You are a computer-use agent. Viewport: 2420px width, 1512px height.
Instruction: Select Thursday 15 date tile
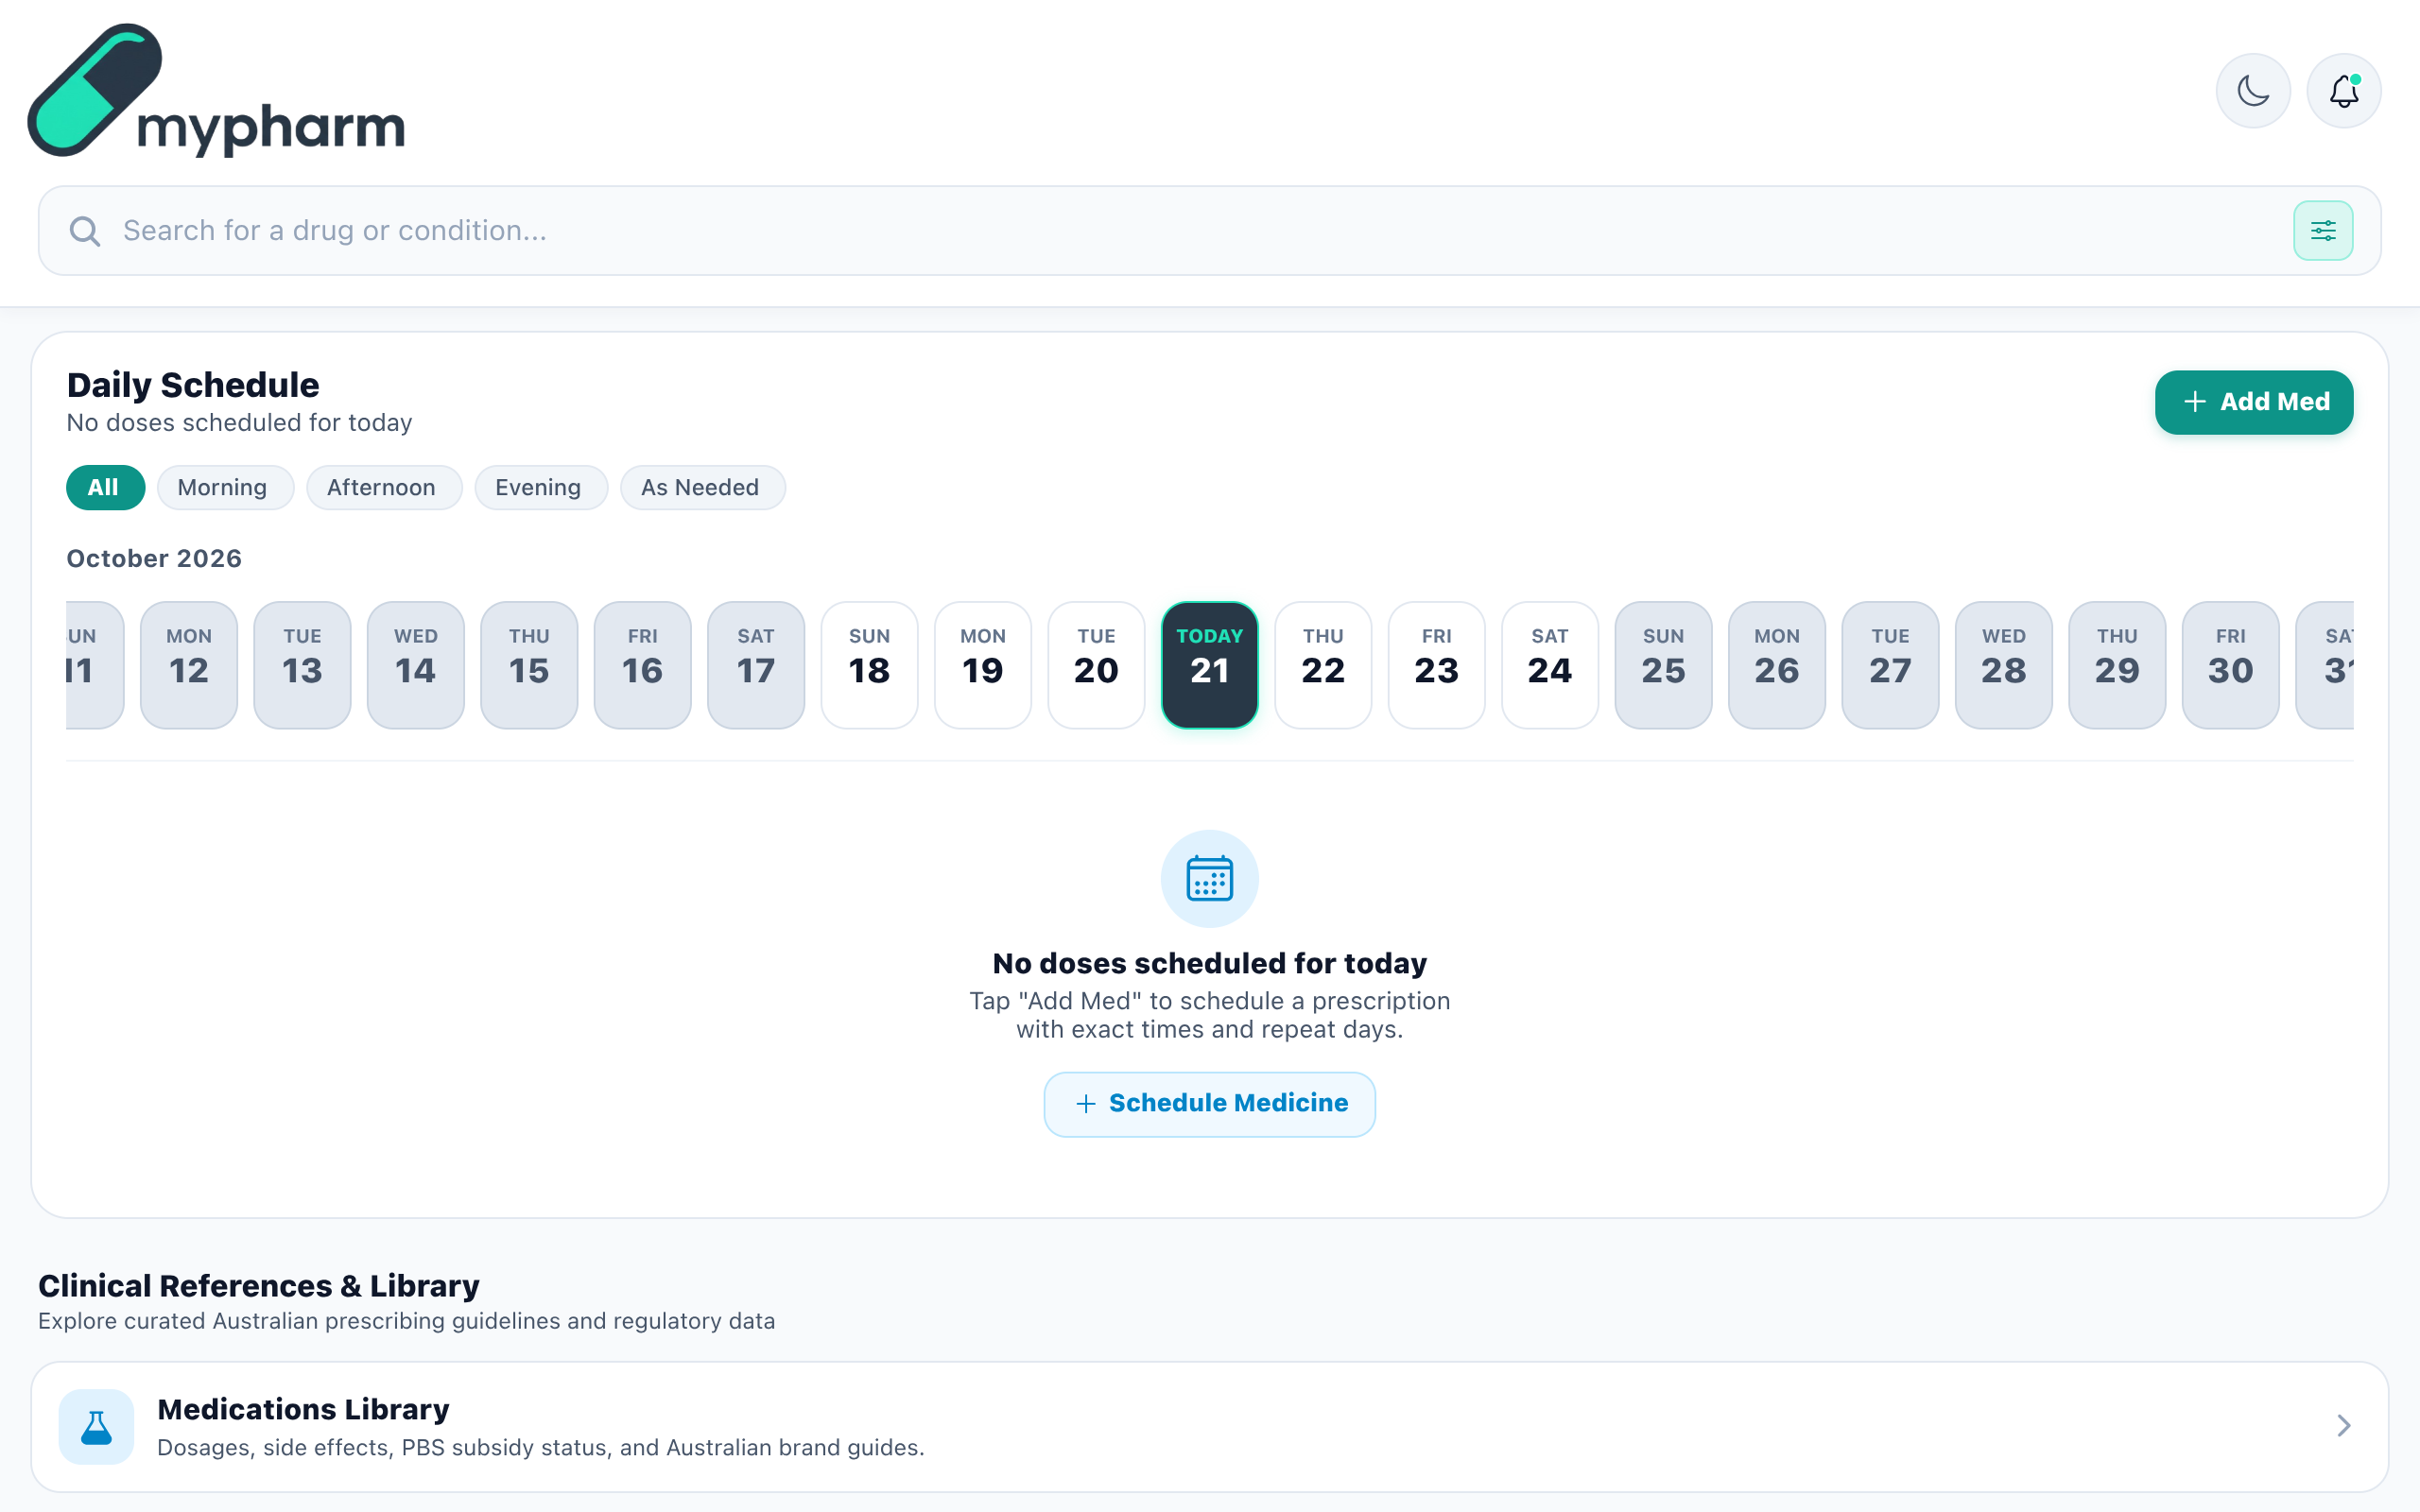(x=529, y=665)
